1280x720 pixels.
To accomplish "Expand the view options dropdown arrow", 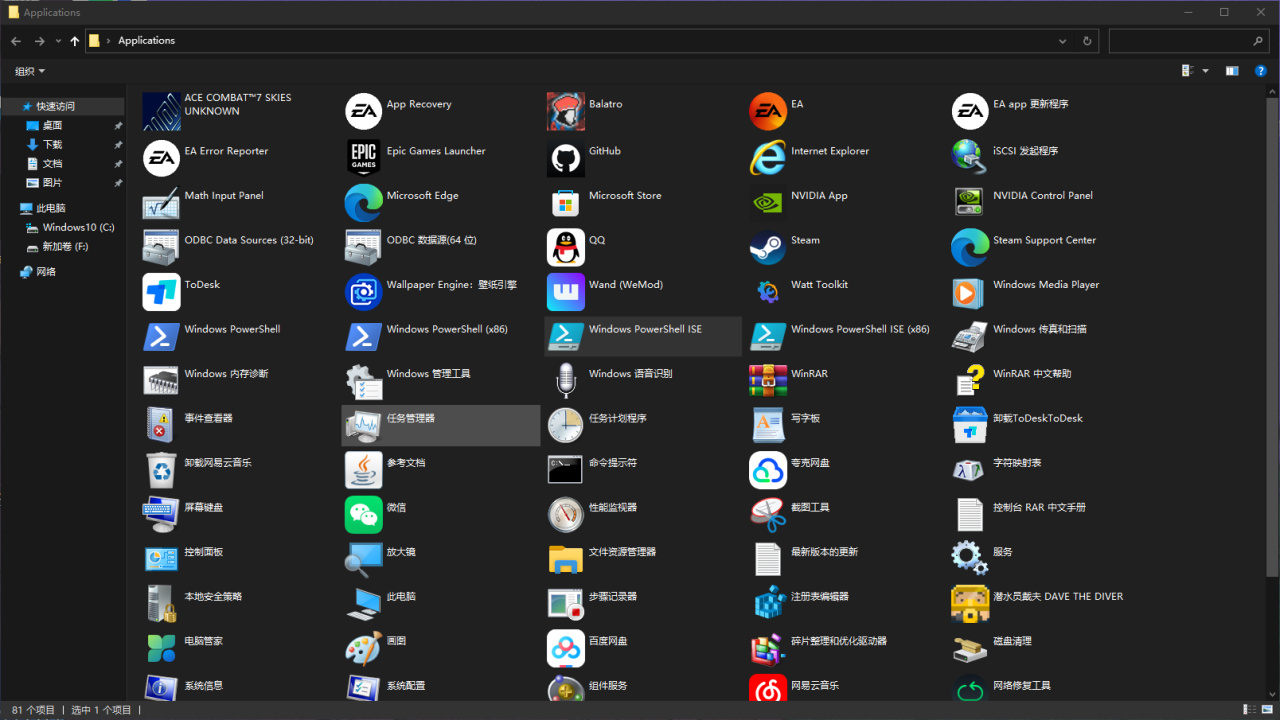I will (x=1205, y=71).
